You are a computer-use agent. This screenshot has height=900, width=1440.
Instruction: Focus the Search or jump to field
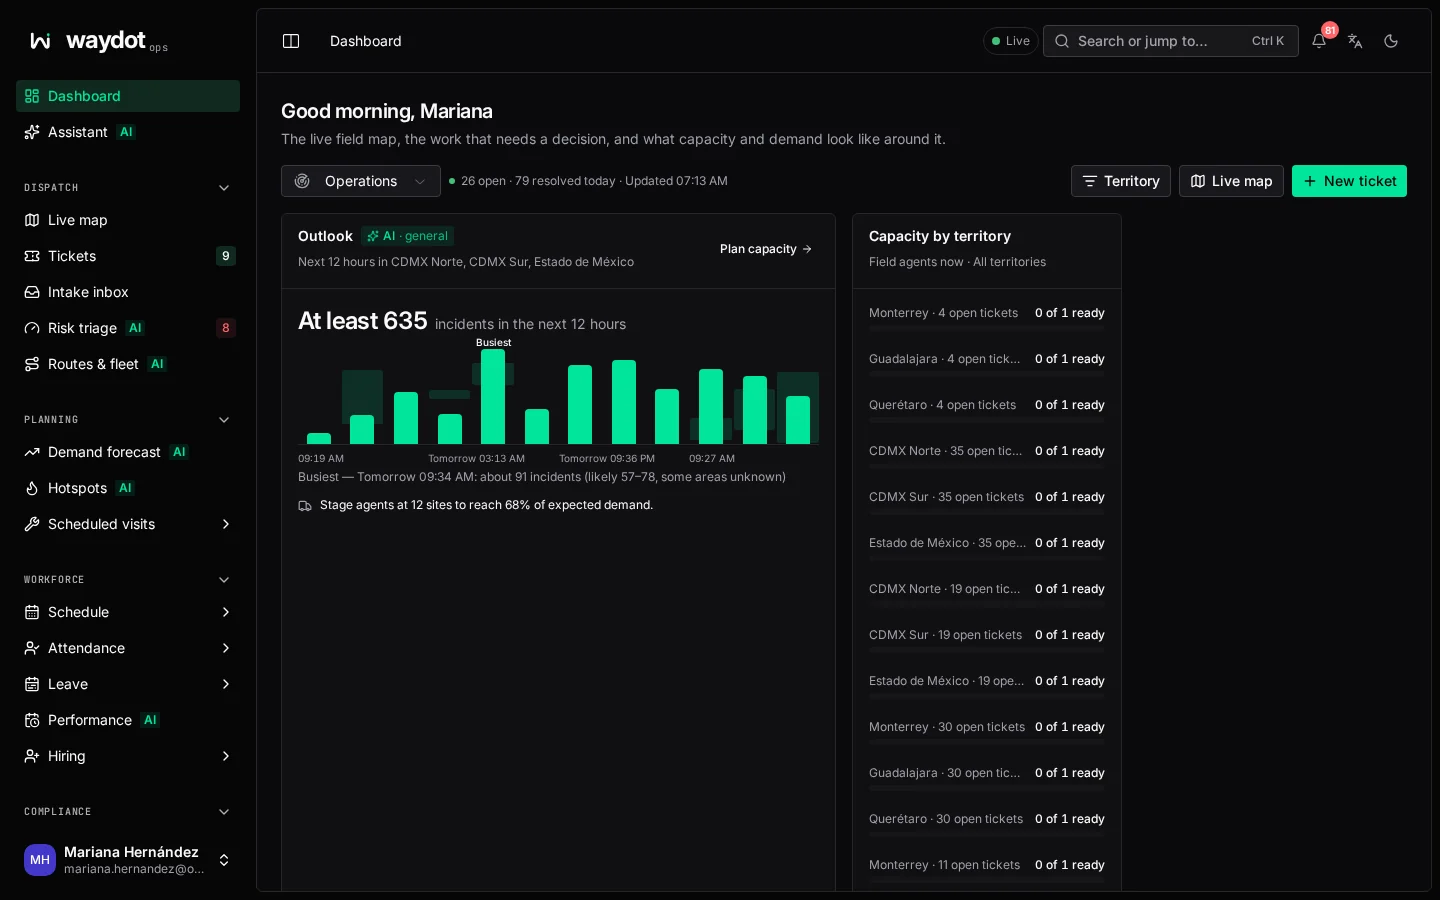point(1171,41)
